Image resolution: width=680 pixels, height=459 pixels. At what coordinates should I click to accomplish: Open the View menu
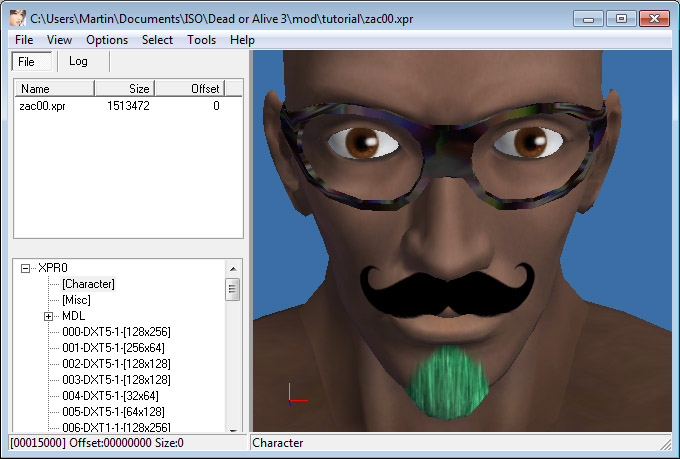tap(59, 40)
